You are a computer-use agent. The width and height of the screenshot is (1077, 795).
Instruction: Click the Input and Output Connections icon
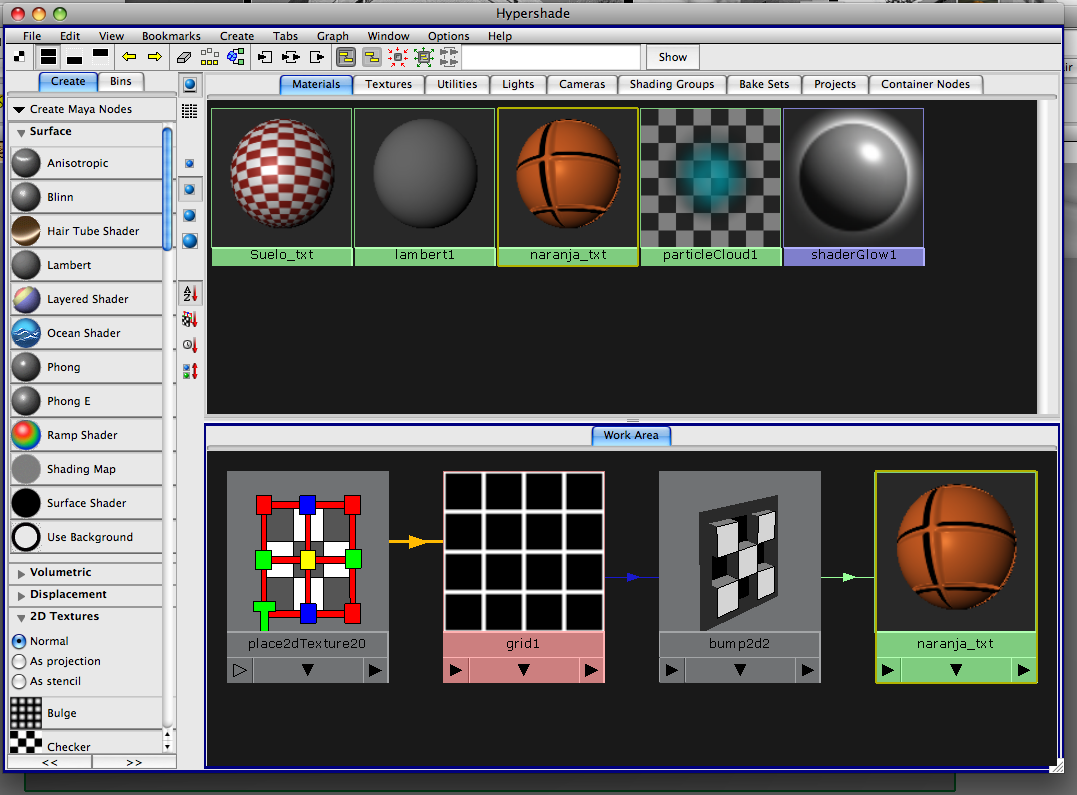pyautogui.click(x=289, y=57)
